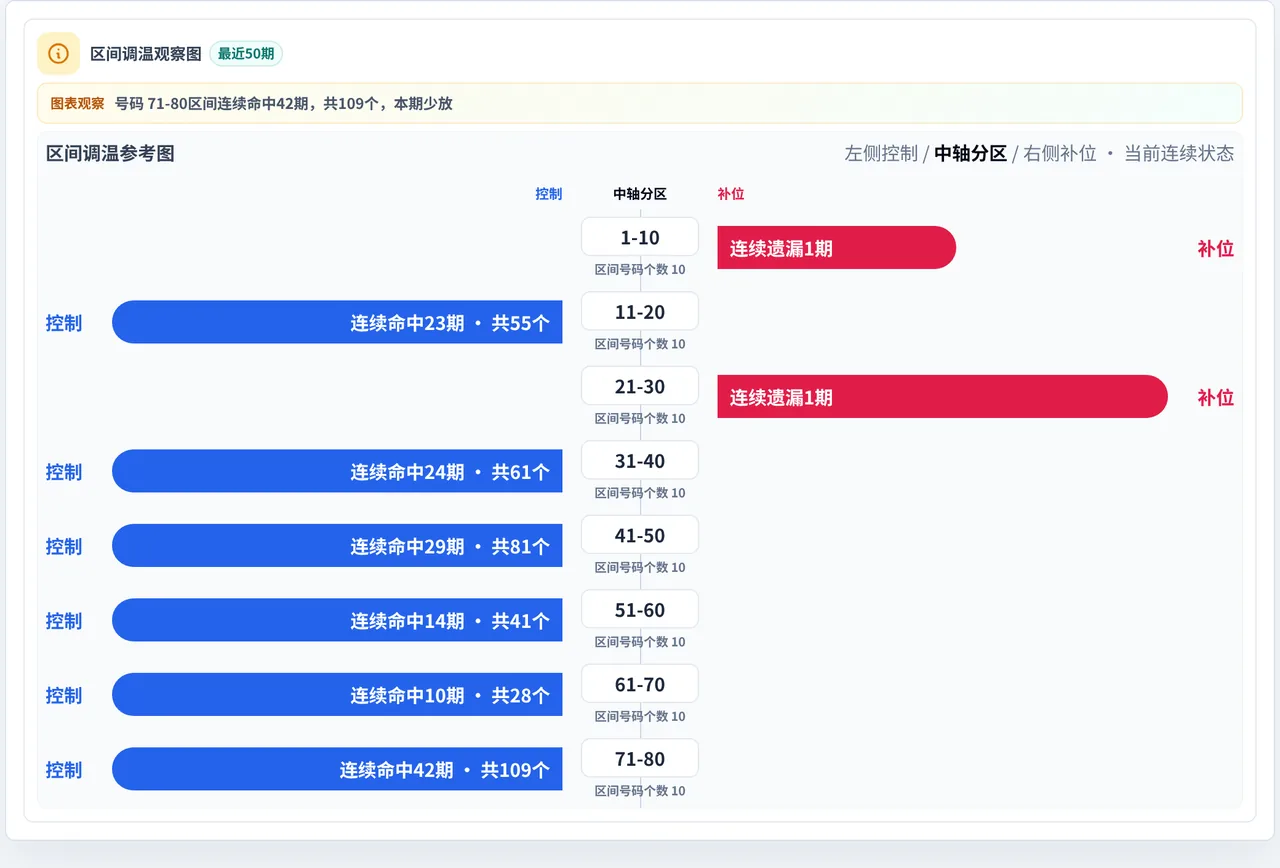This screenshot has width=1280, height=868.
Task: Click the red 补位 column header
Action: point(731,194)
